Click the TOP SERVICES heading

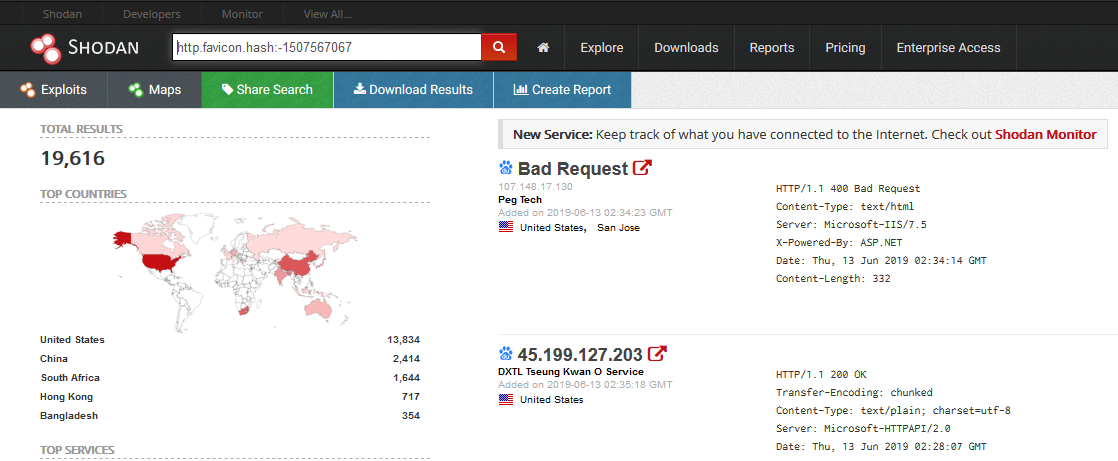77,450
